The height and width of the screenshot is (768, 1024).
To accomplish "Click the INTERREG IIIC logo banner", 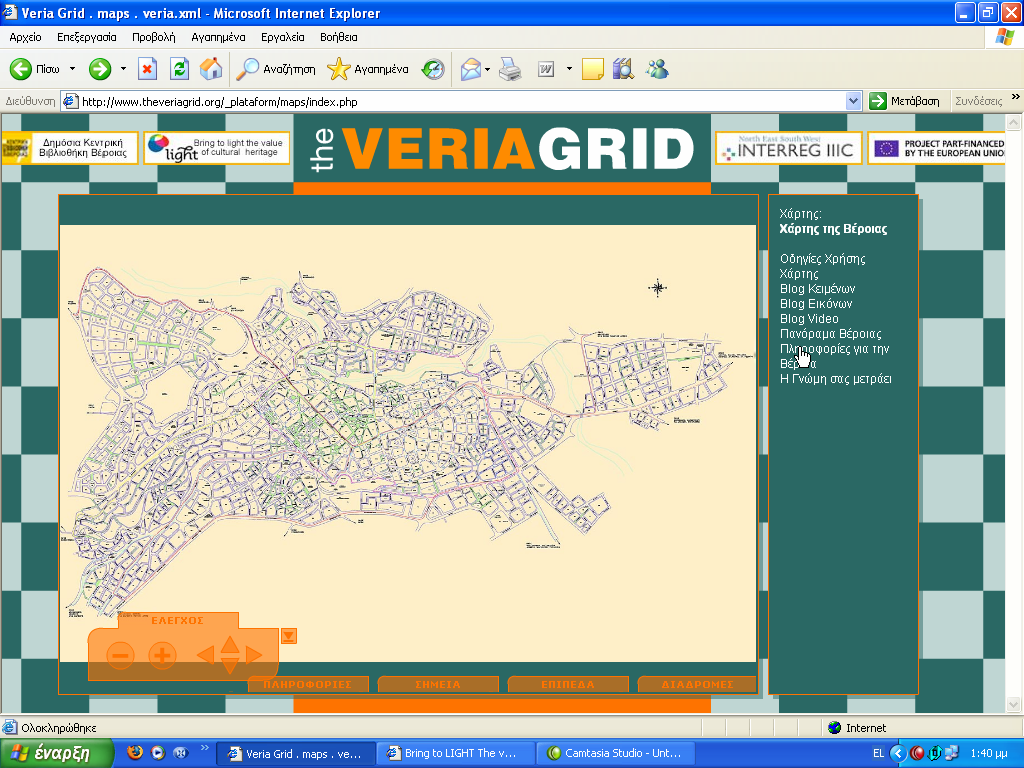I will click(x=789, y=148).
